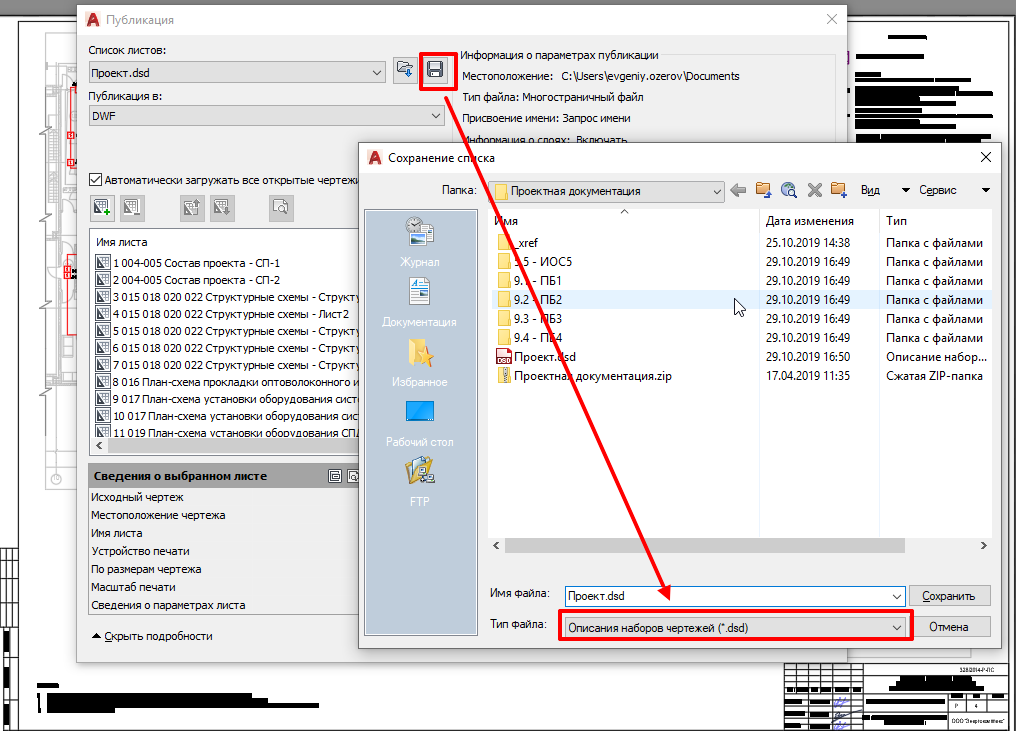Open the Тип файла dropdown
This screenshot has height=731, width=1016.
[x=735, y=627]
